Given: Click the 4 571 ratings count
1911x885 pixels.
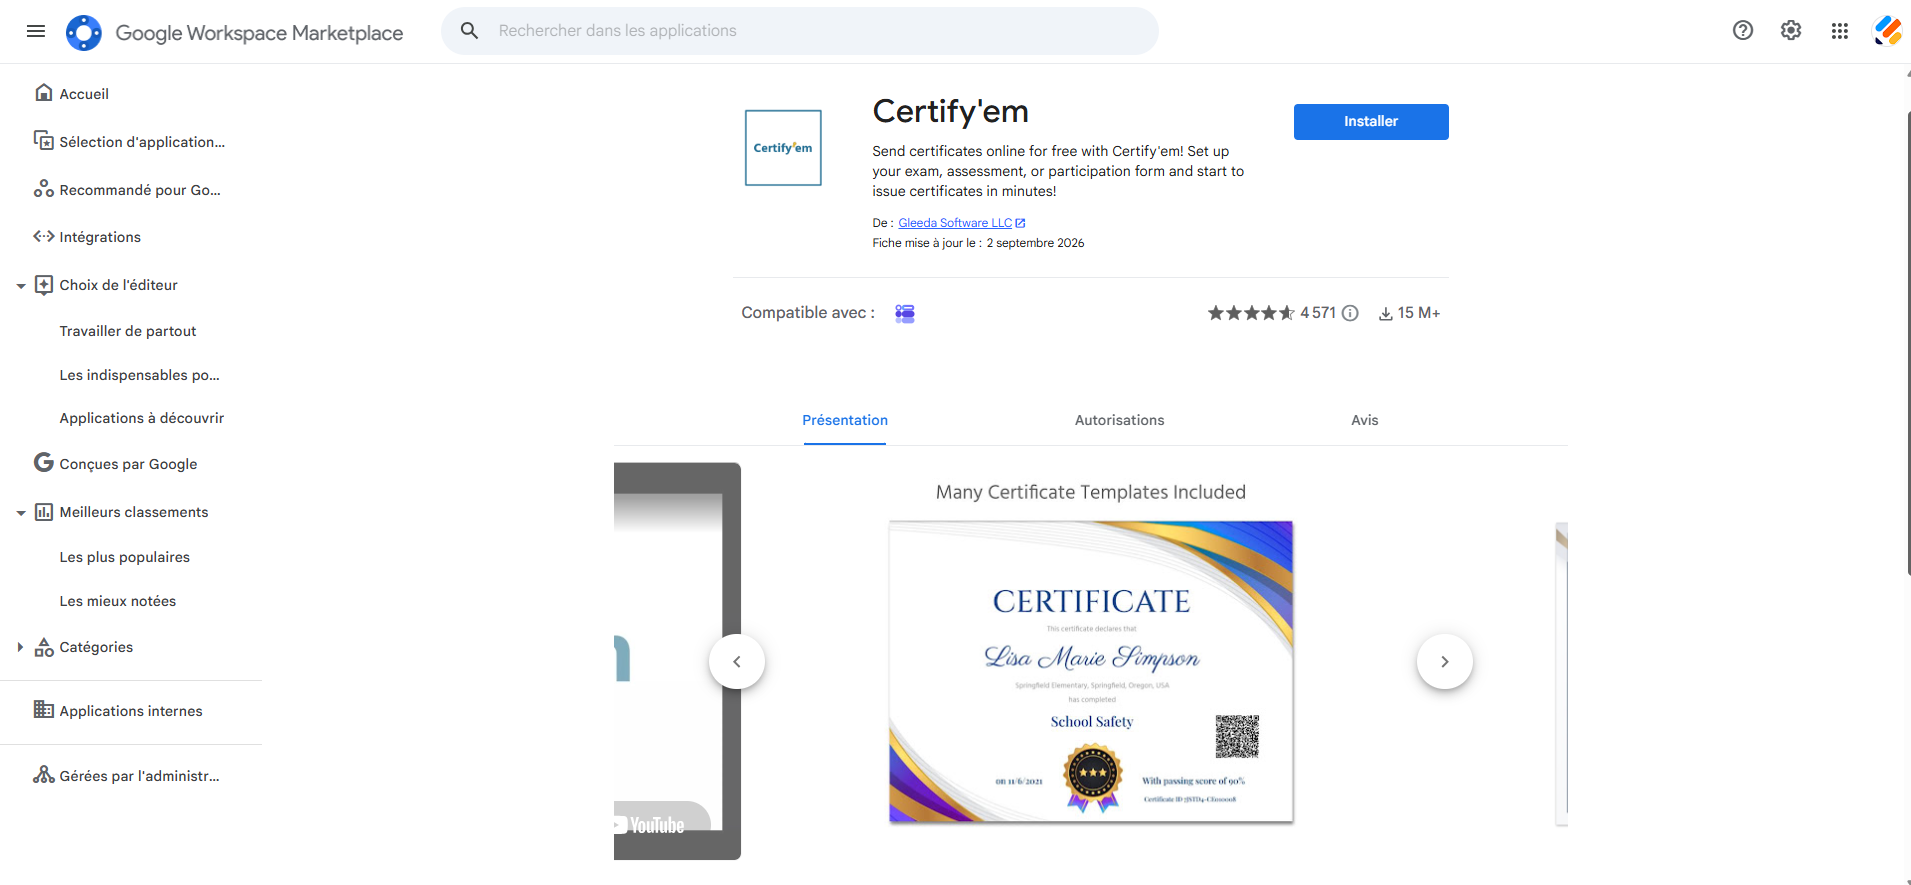Looking at the screenshot, I should tap(1318, 313).
